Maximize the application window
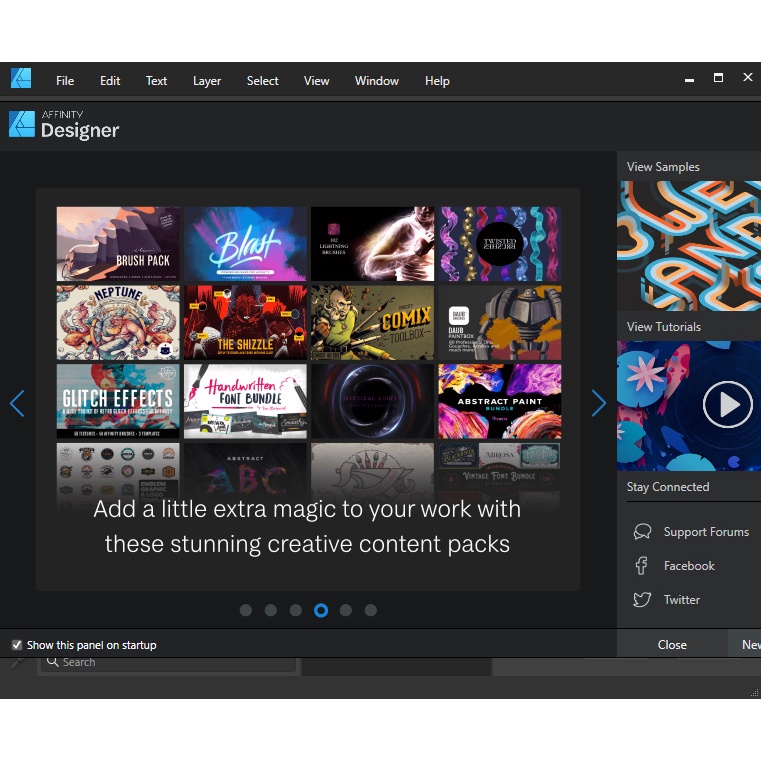The image size is (761, 761). tap(718, 78)
